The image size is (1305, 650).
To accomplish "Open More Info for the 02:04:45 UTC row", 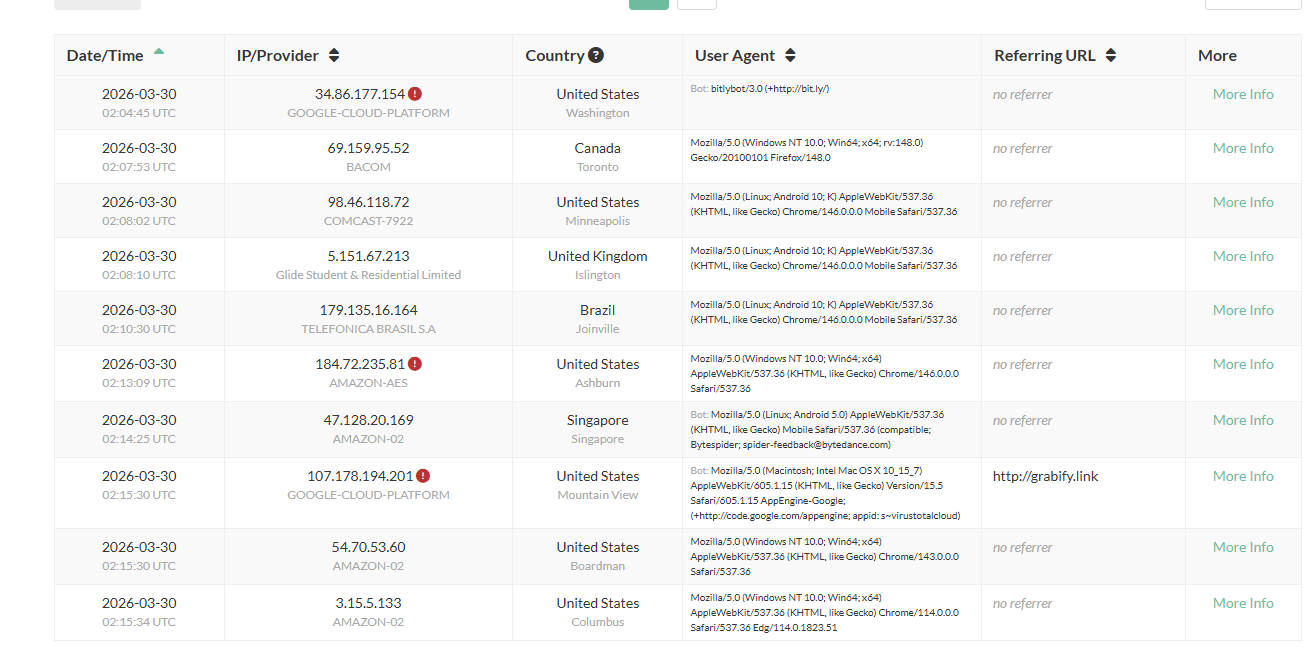I will coord(1243,94).
